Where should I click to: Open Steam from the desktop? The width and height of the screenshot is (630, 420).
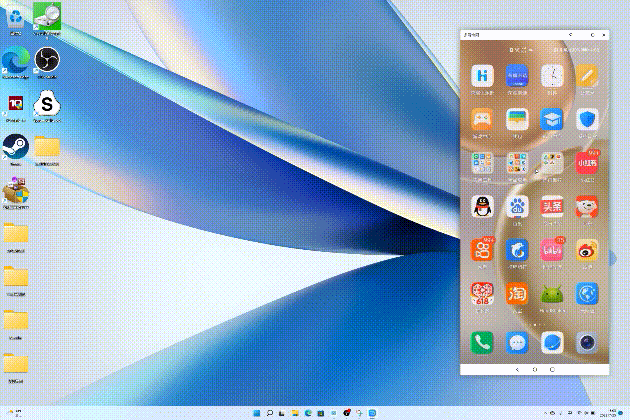pos(15,146)
